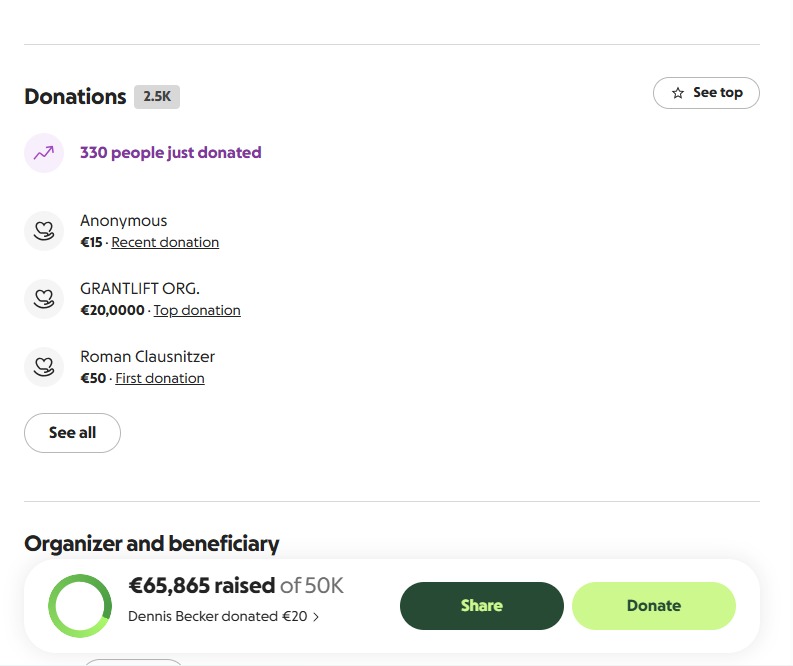Click the purple trending arrow icon
The height and width of the screenshot is (666, 793).
click(x=44, y=153)
